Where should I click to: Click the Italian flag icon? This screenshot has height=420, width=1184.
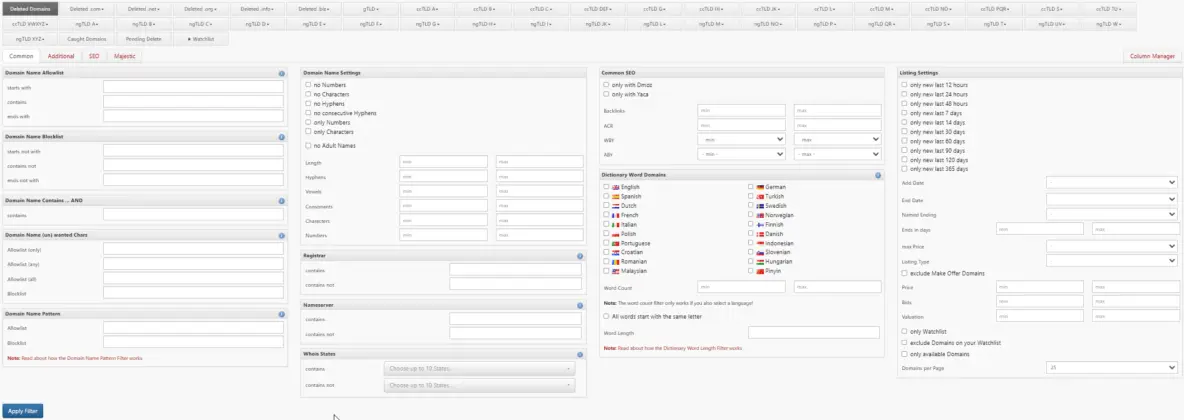[x=615, y=224]
